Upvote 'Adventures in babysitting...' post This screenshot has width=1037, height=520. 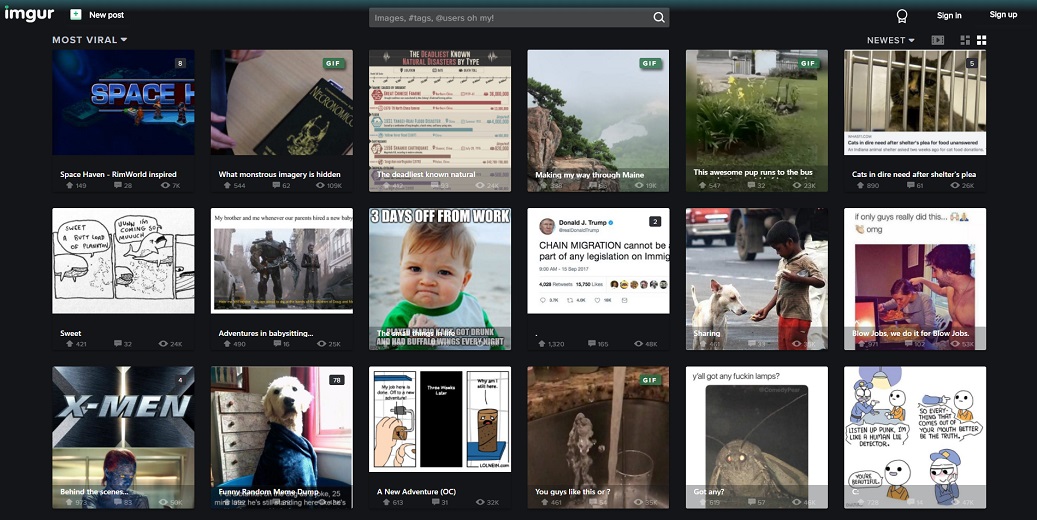click(x=228, y=344)
